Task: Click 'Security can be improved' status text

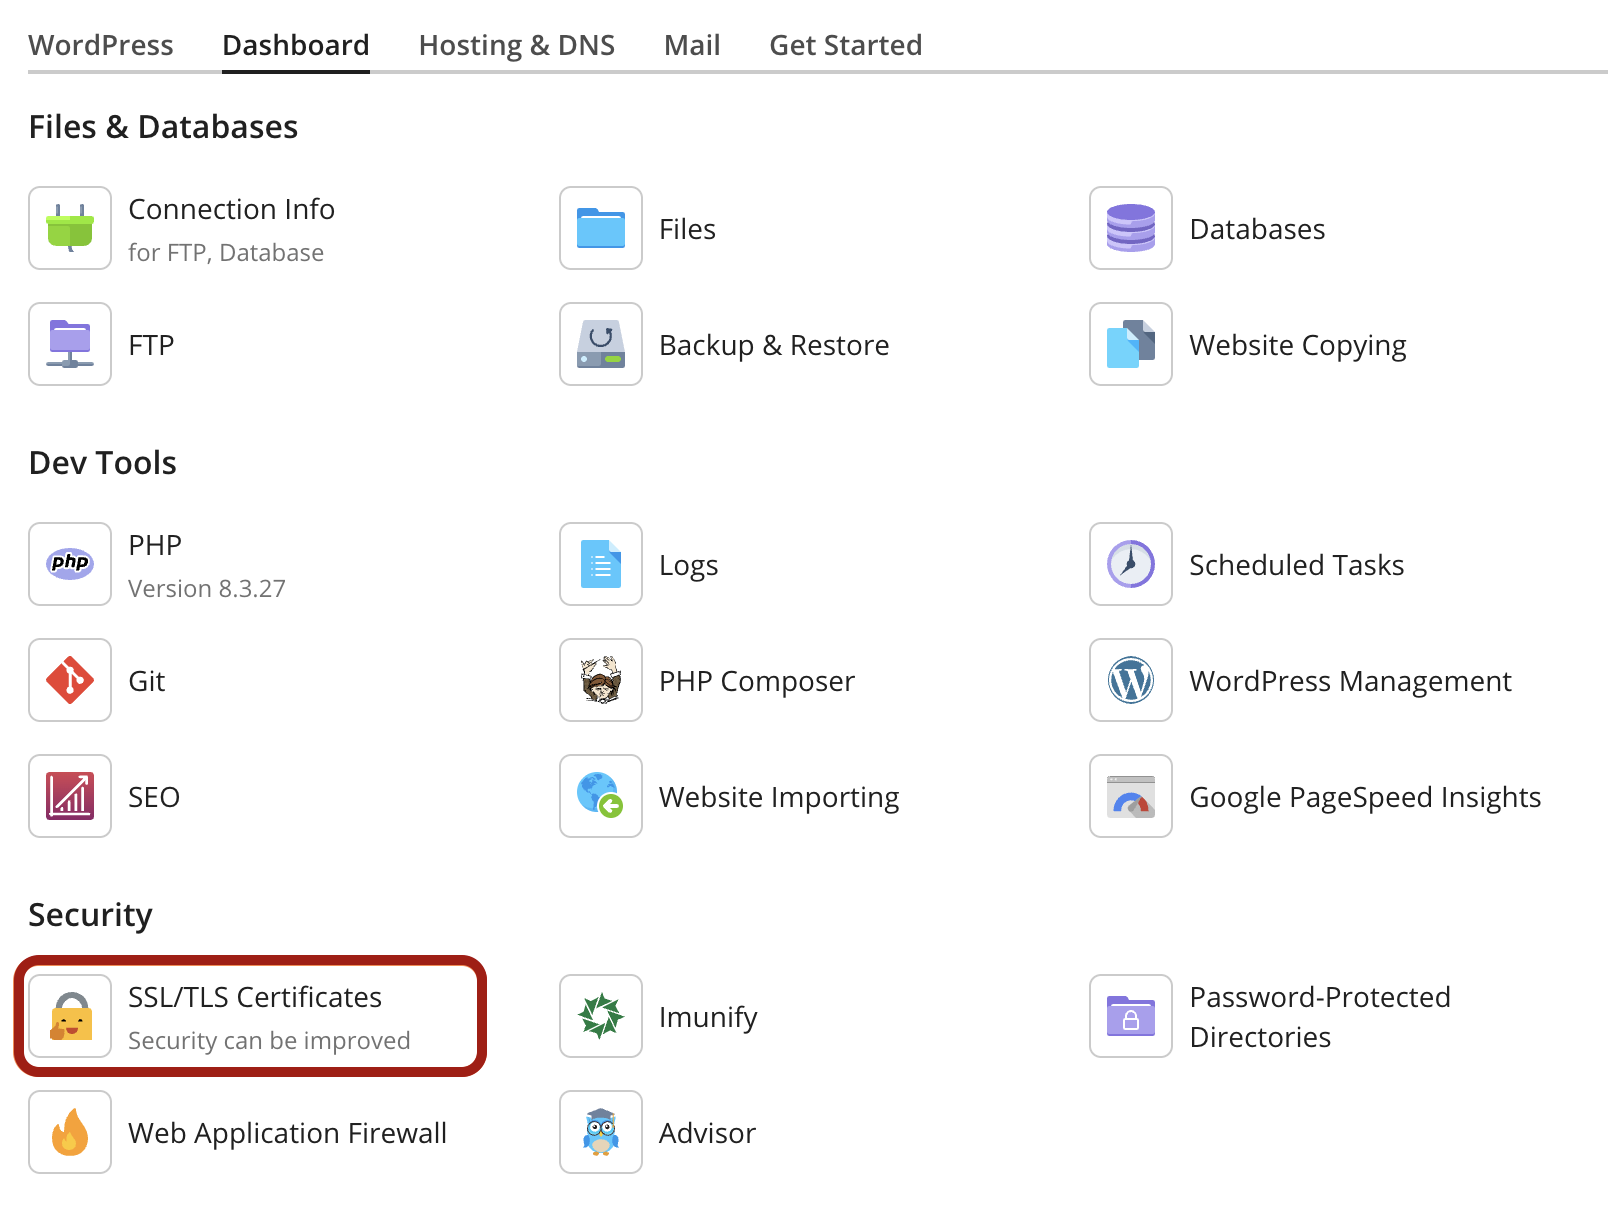Action: point(269,1041)
